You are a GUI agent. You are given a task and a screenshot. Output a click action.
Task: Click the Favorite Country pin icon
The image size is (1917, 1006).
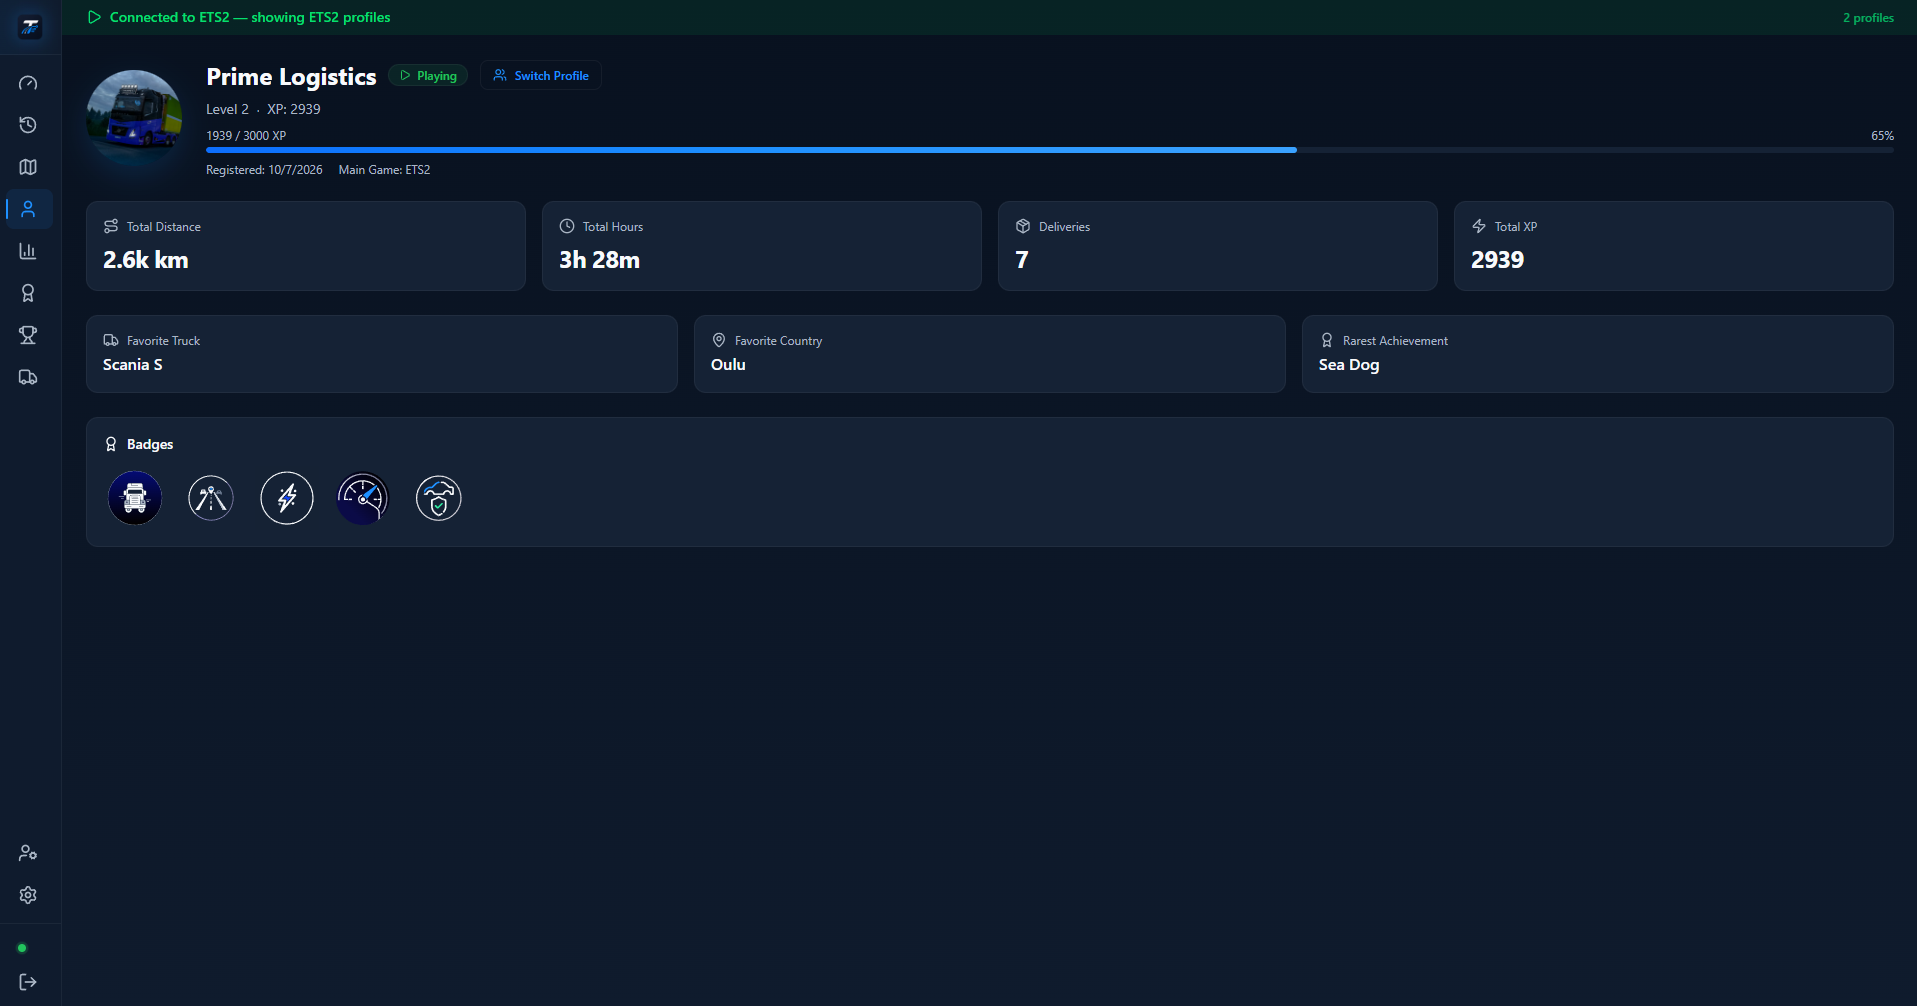pos(719,340)
